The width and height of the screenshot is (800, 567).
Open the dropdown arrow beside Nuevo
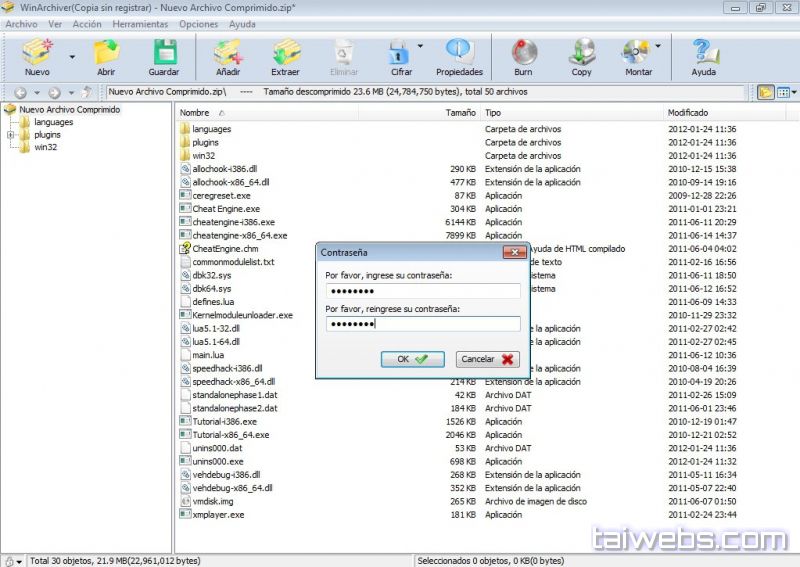click(72, 57)
